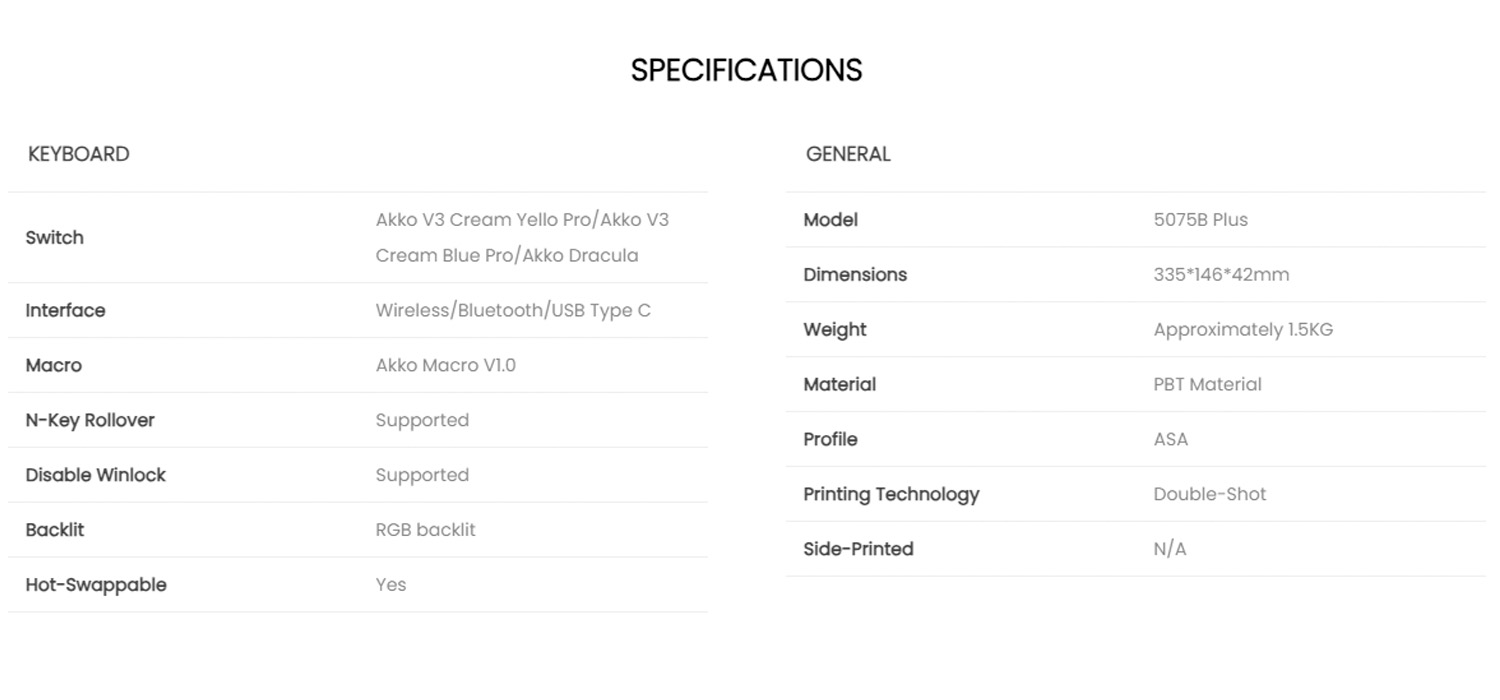Click the Printing Technology label
Image resolution: width=1500 pixels, height=700 pixels.
point(892,494)
